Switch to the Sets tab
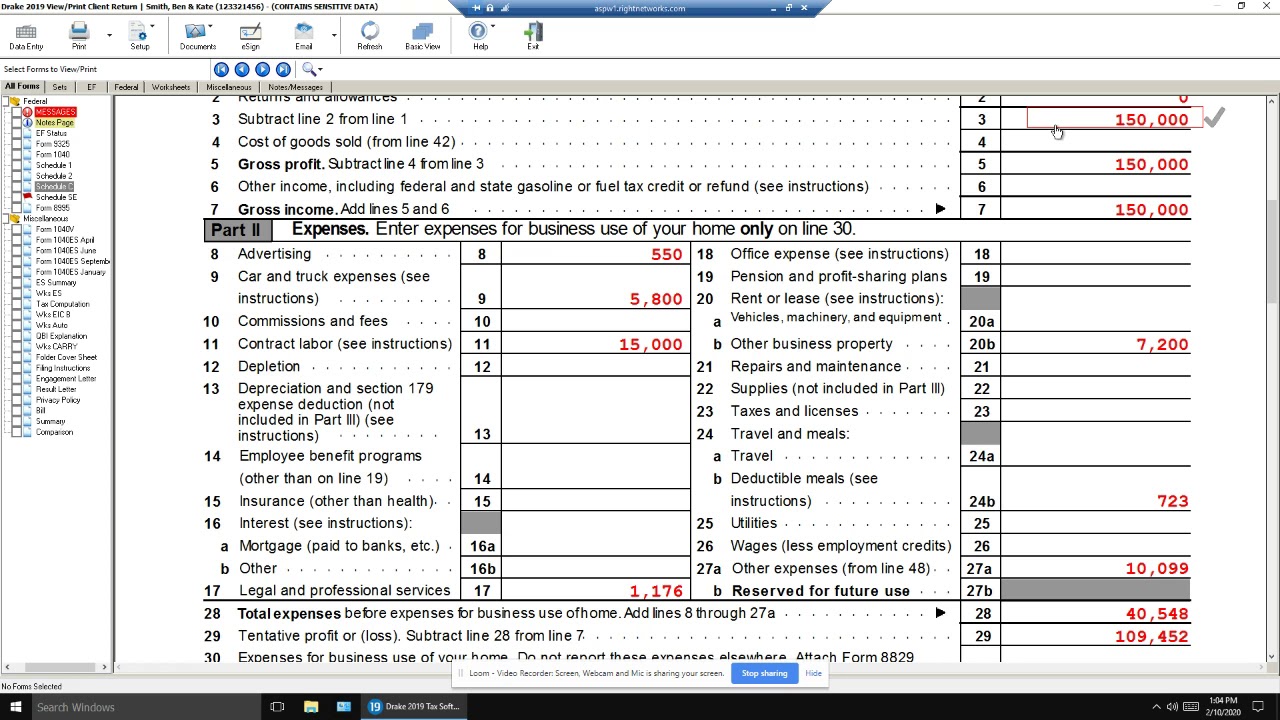Image resolution: width=1280 pixels, height=720 pixels. pos(60,88)
